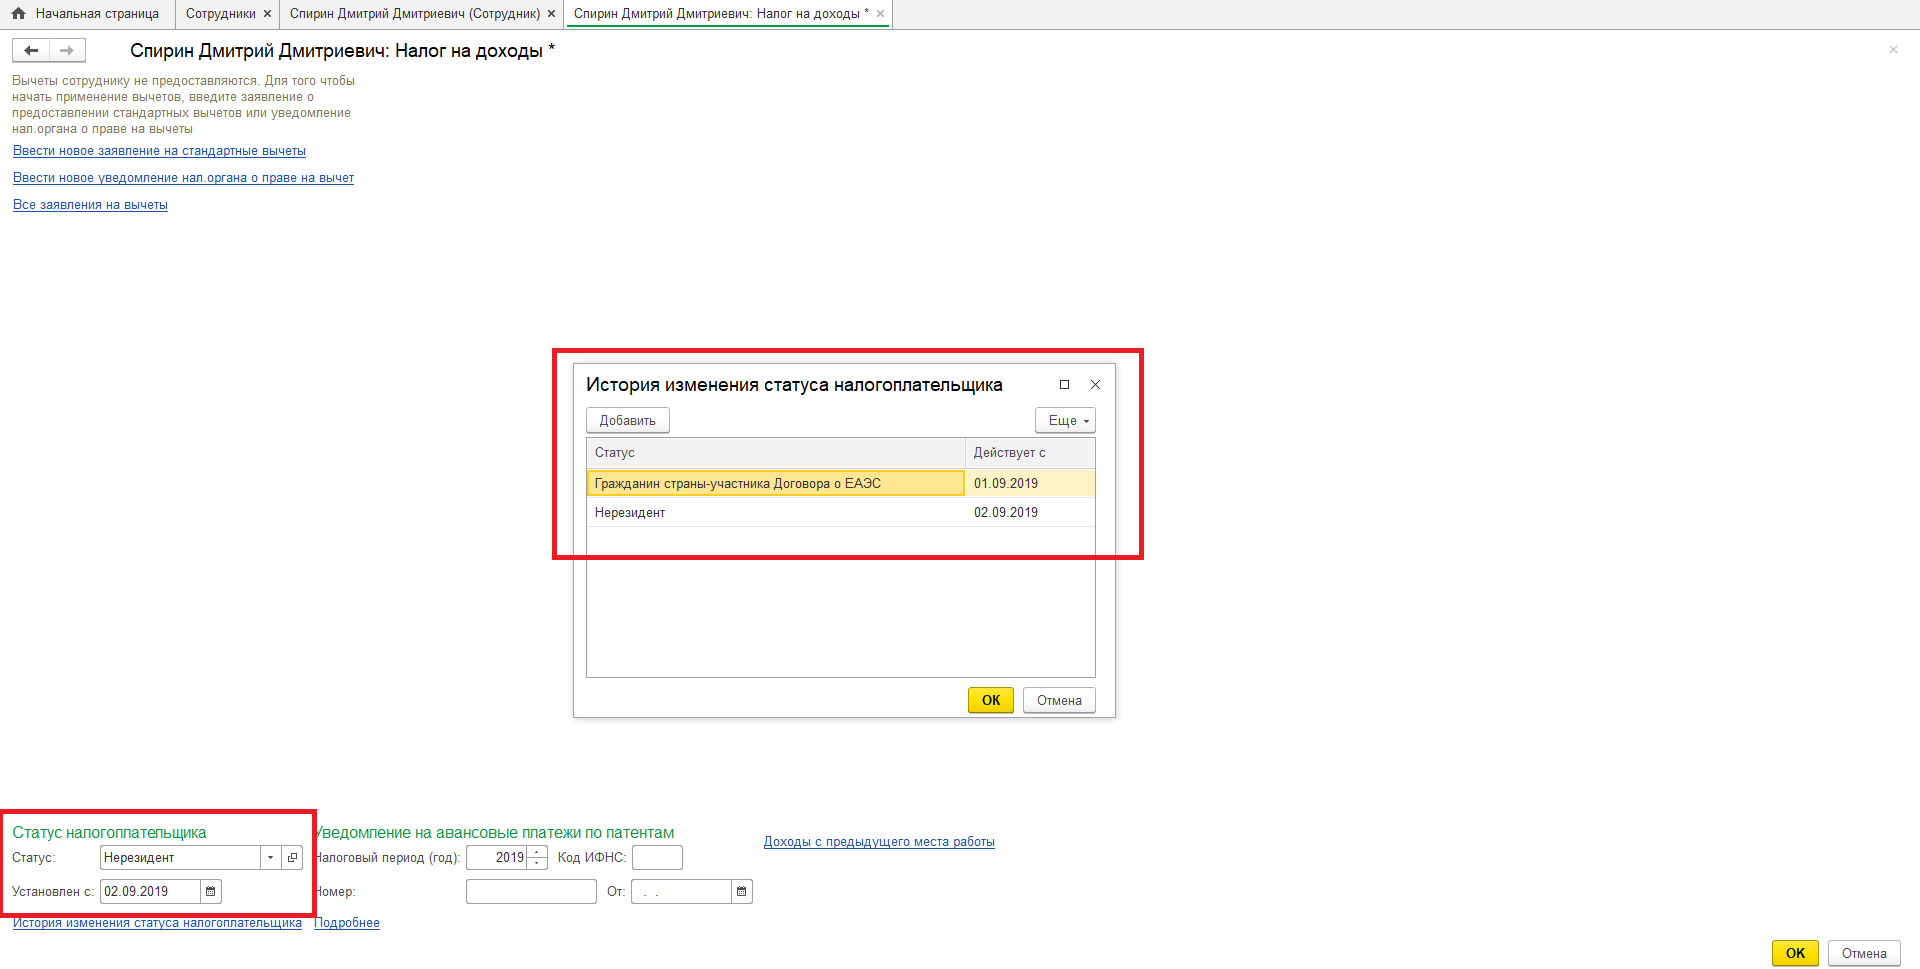The height and width of the screenshot is (969, 1920).
Task: Open the home page tab
Action: point(87,14)
